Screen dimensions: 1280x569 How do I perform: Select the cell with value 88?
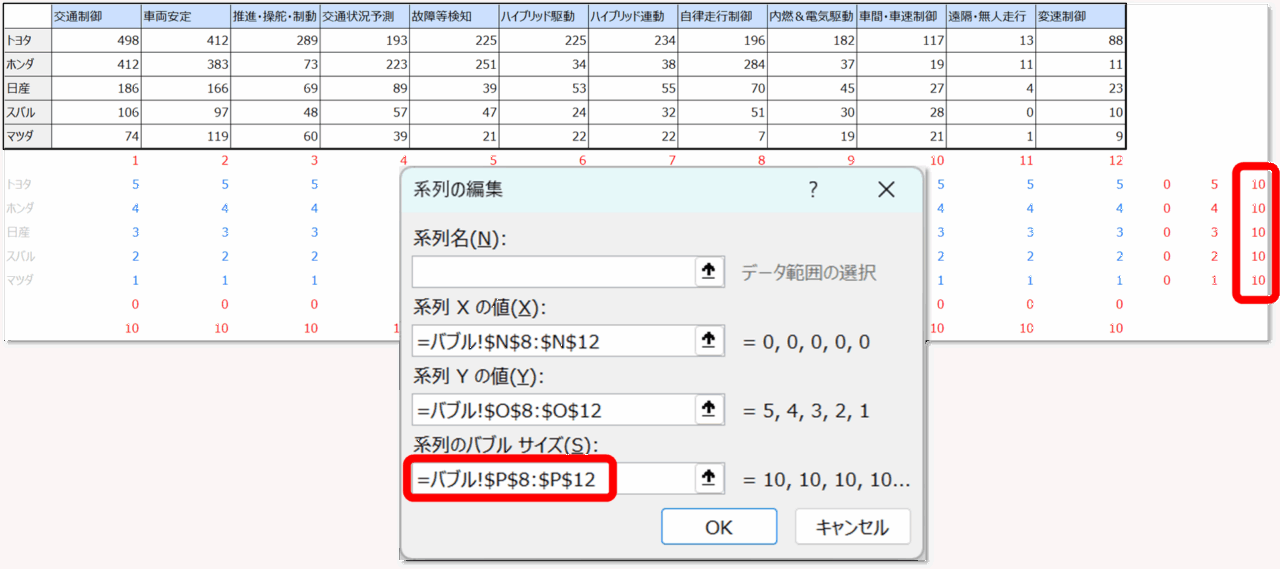coord(1081,40)
